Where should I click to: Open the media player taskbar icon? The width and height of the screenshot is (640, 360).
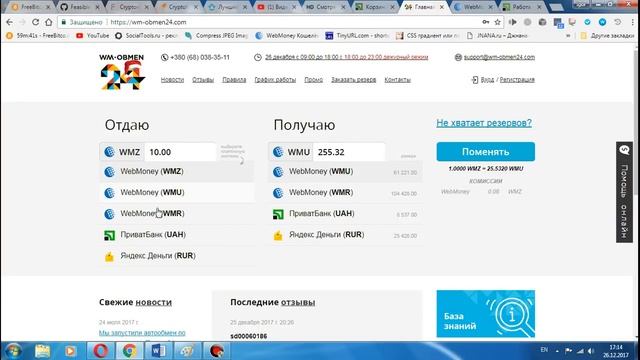coord(71,351)
